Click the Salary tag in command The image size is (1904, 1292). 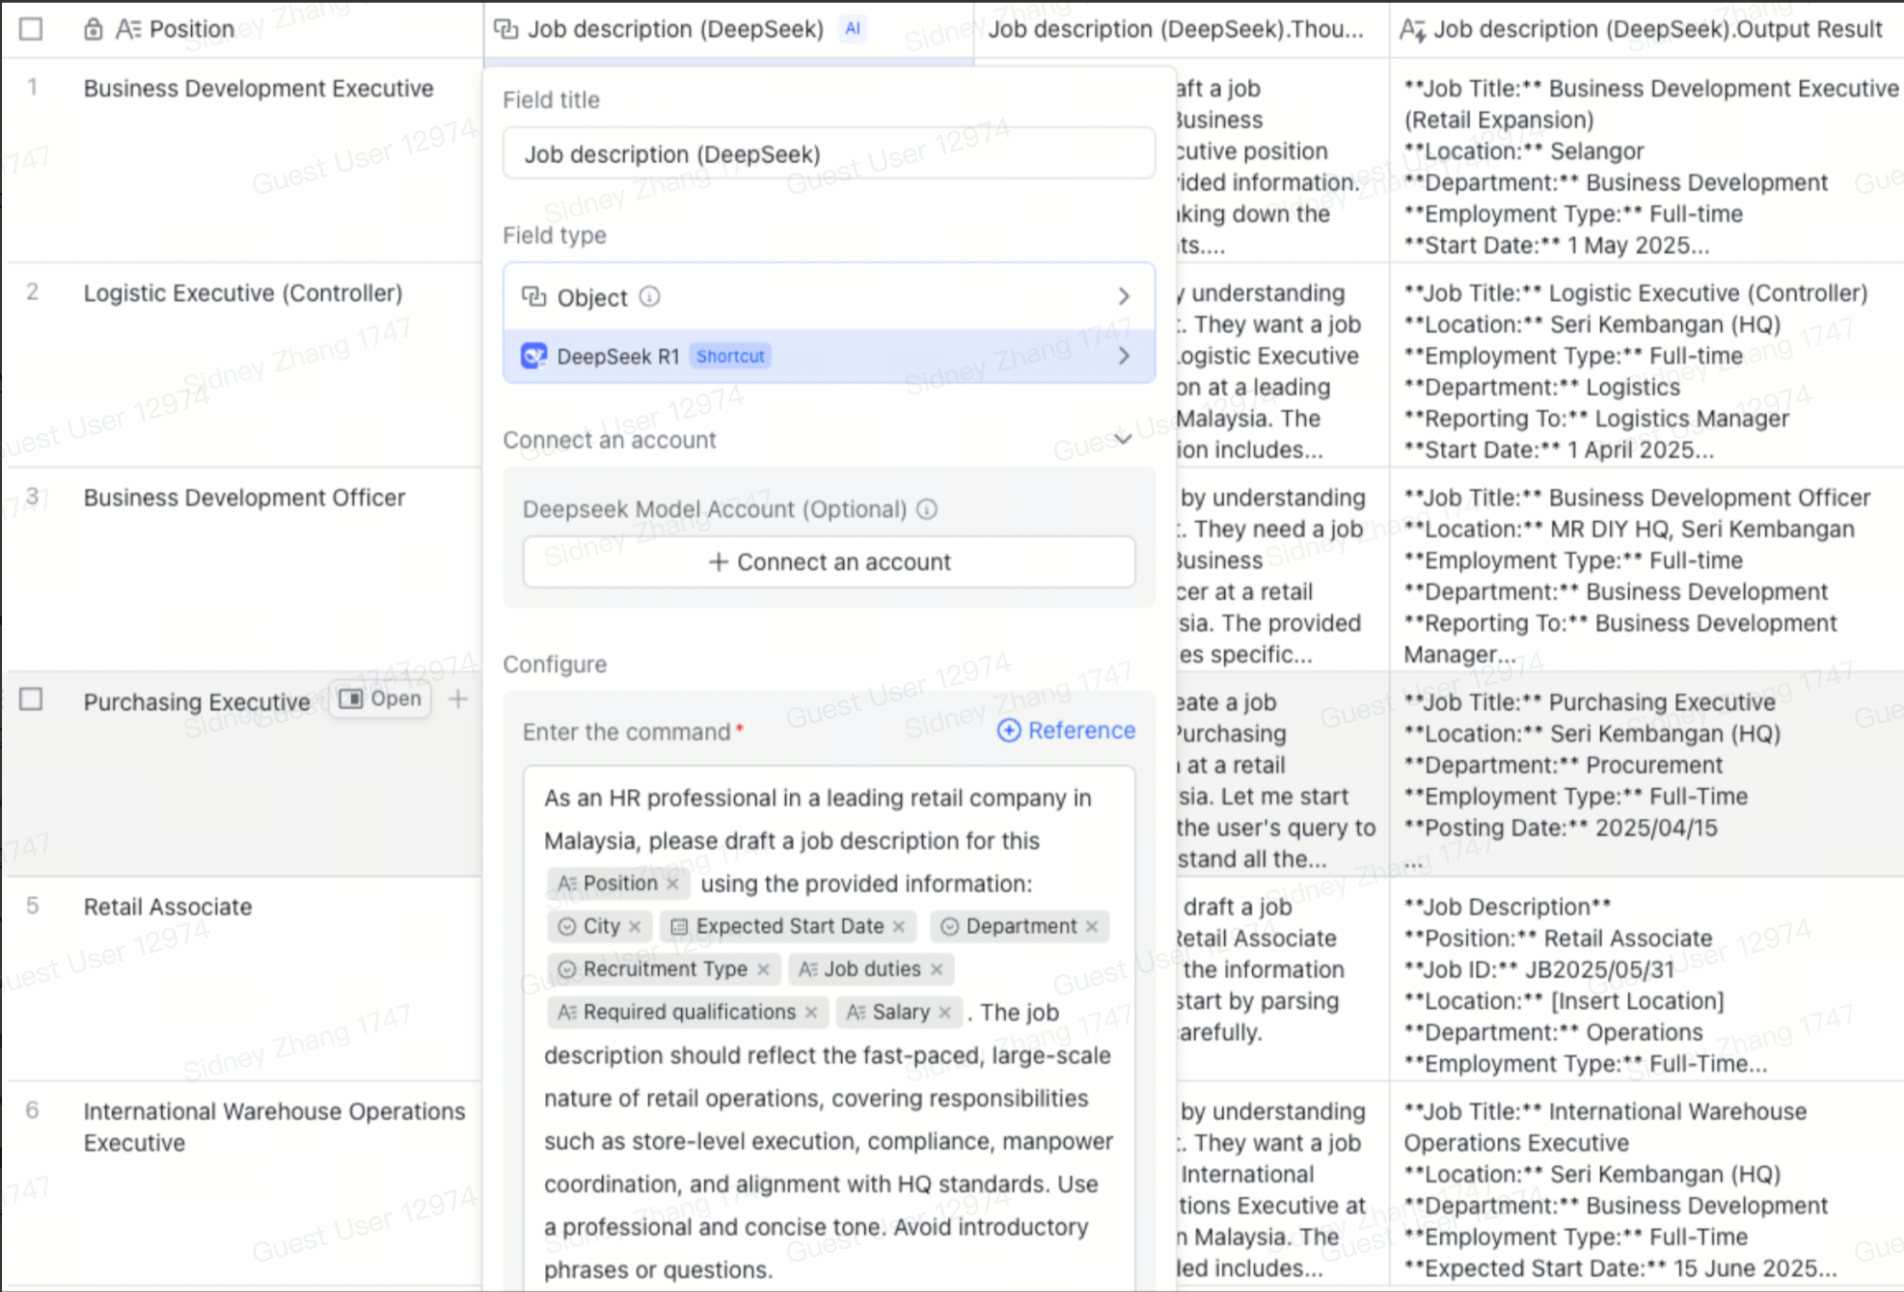[899, 1013]
